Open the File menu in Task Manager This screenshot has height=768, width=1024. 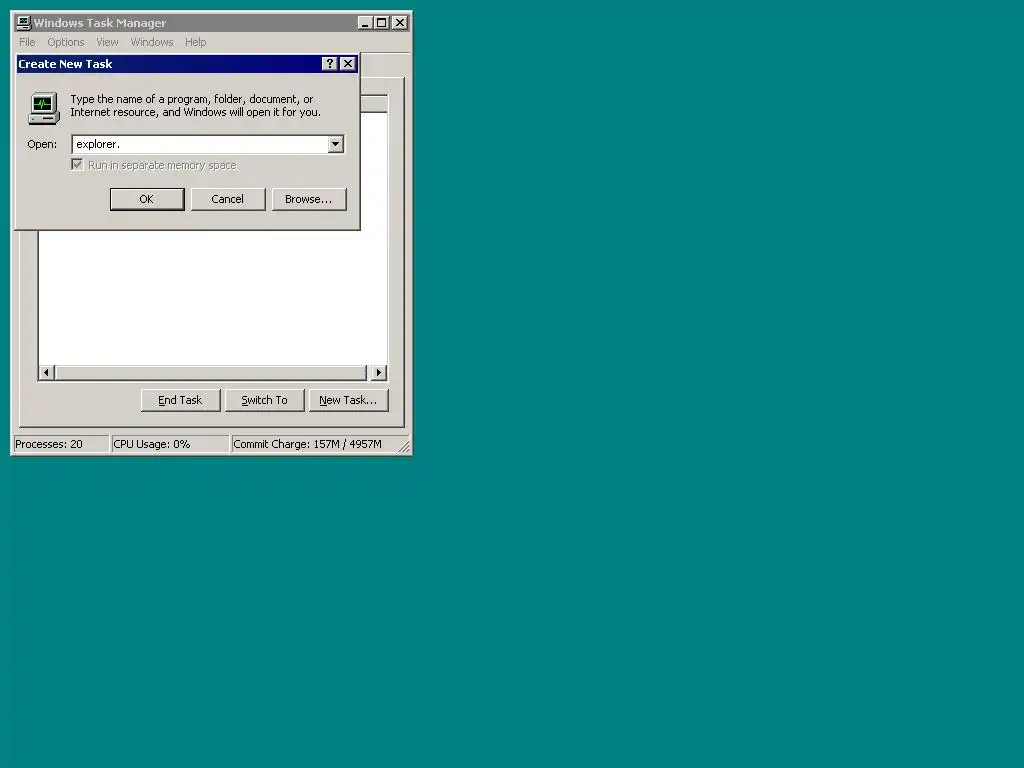(27, 42)
